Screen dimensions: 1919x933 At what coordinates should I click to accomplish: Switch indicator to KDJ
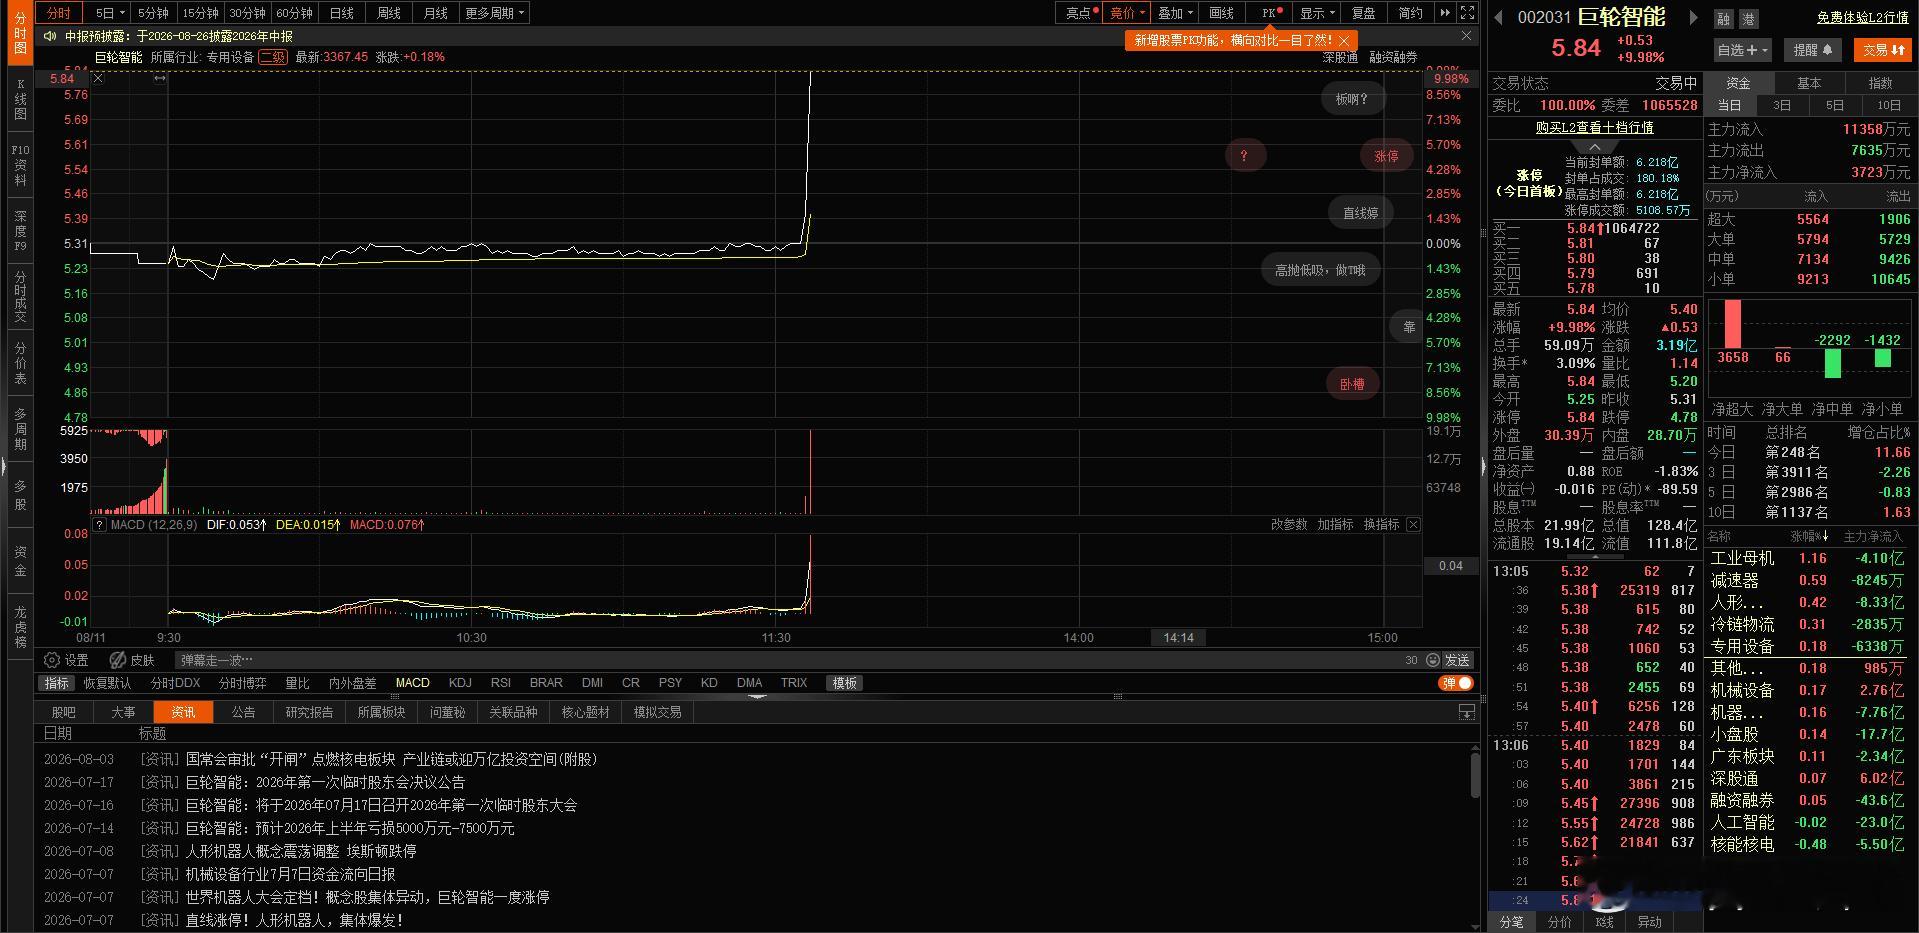click(460, 683)
